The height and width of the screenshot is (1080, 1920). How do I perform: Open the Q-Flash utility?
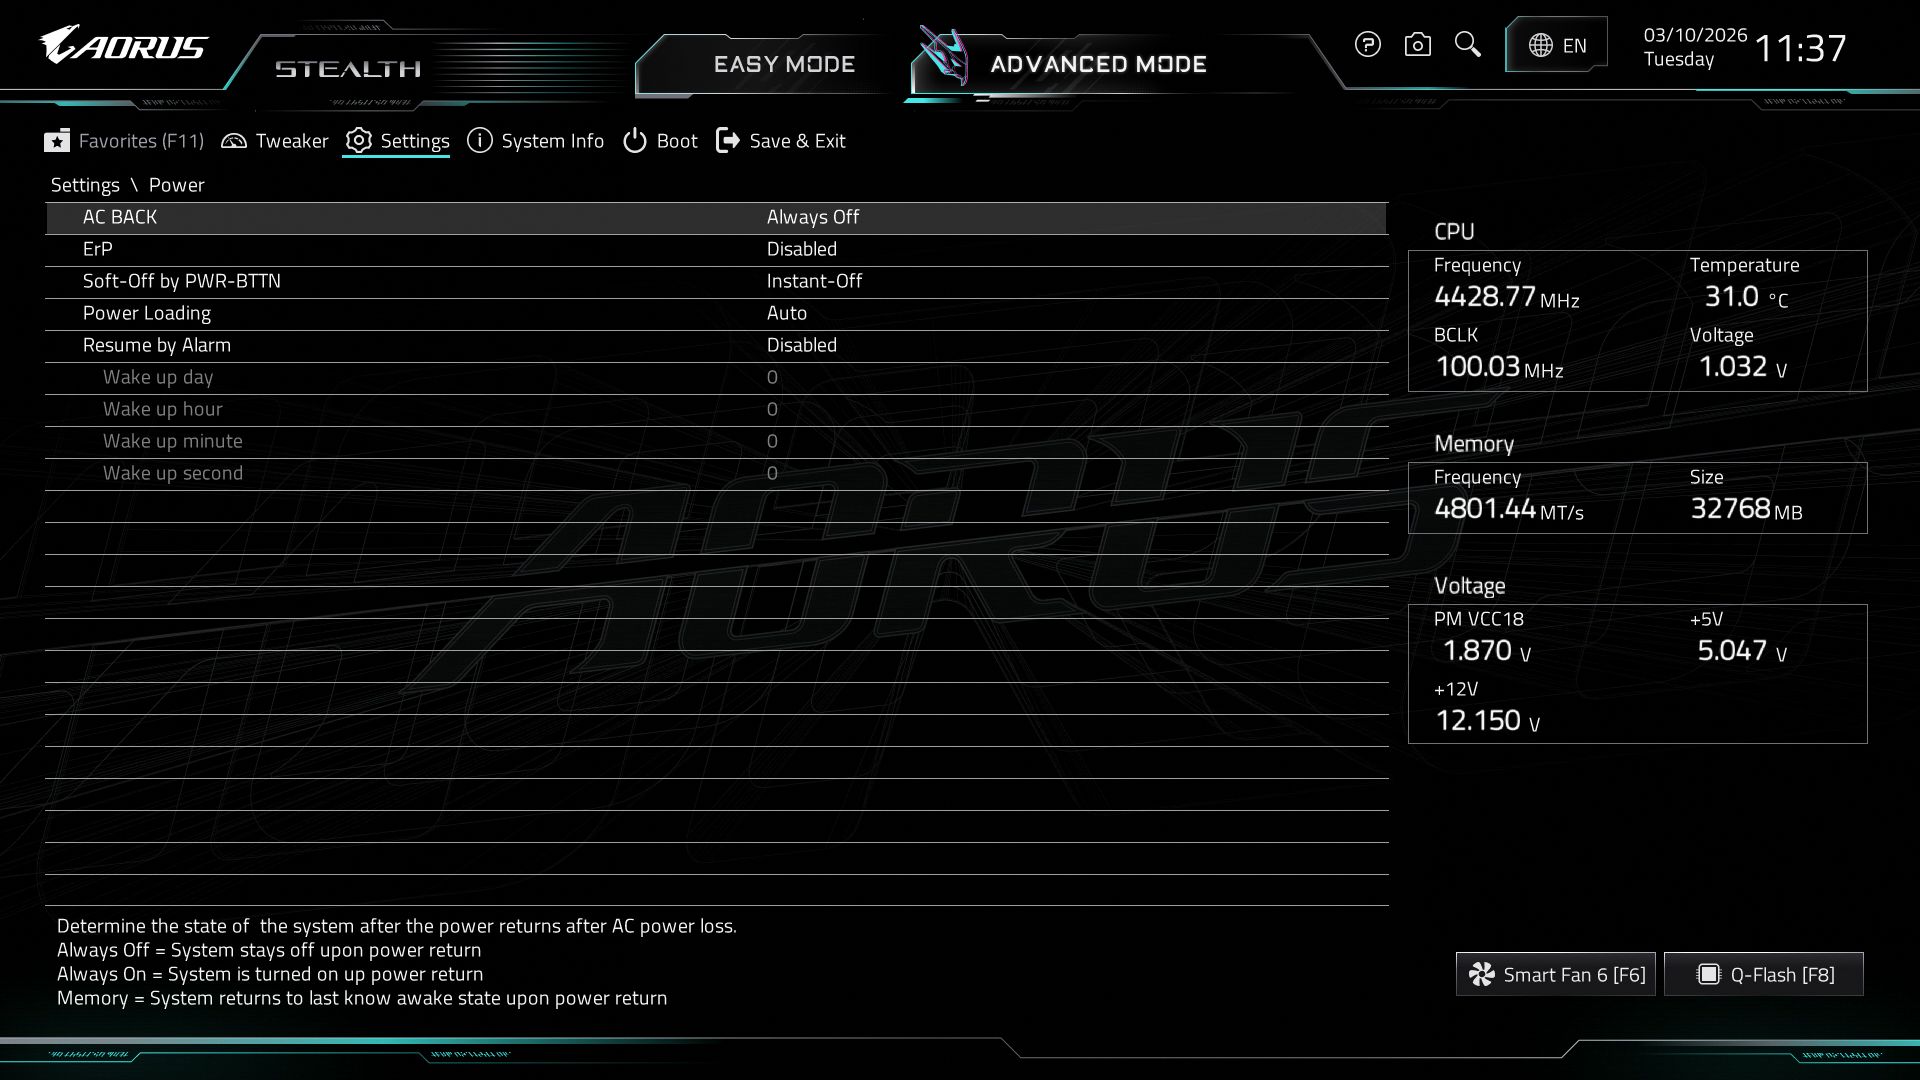coord(1763,973)
